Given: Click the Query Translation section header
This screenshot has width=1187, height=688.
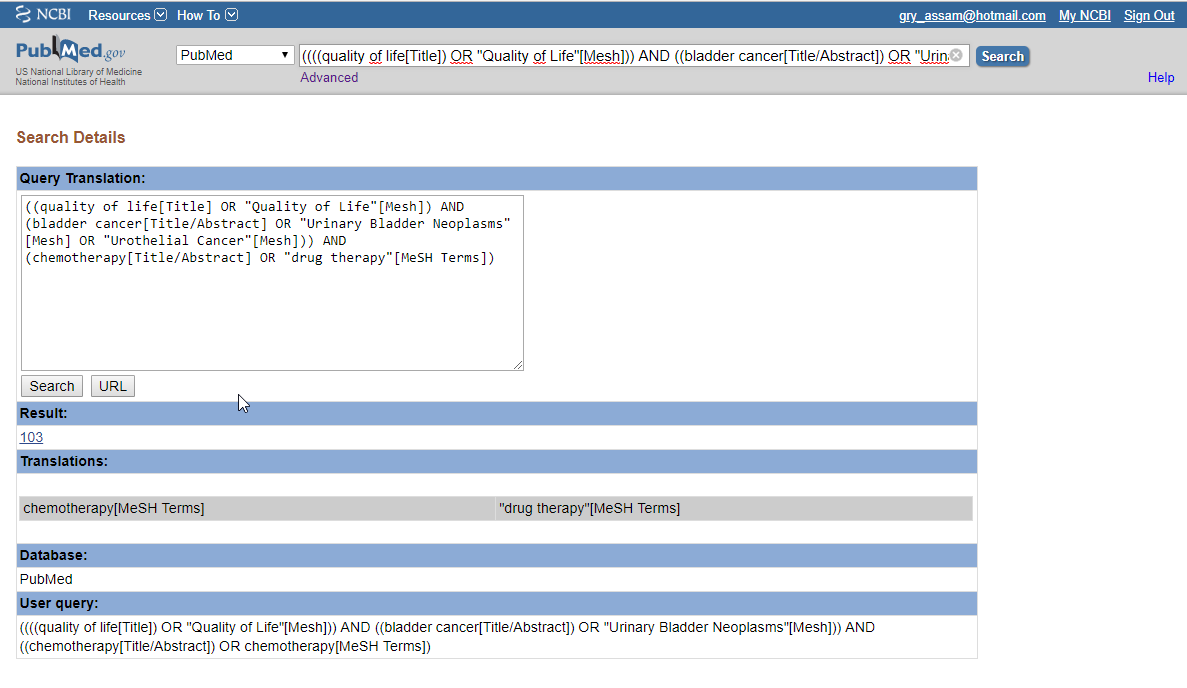Looking at the screenshot, I should tap(497, 179).
